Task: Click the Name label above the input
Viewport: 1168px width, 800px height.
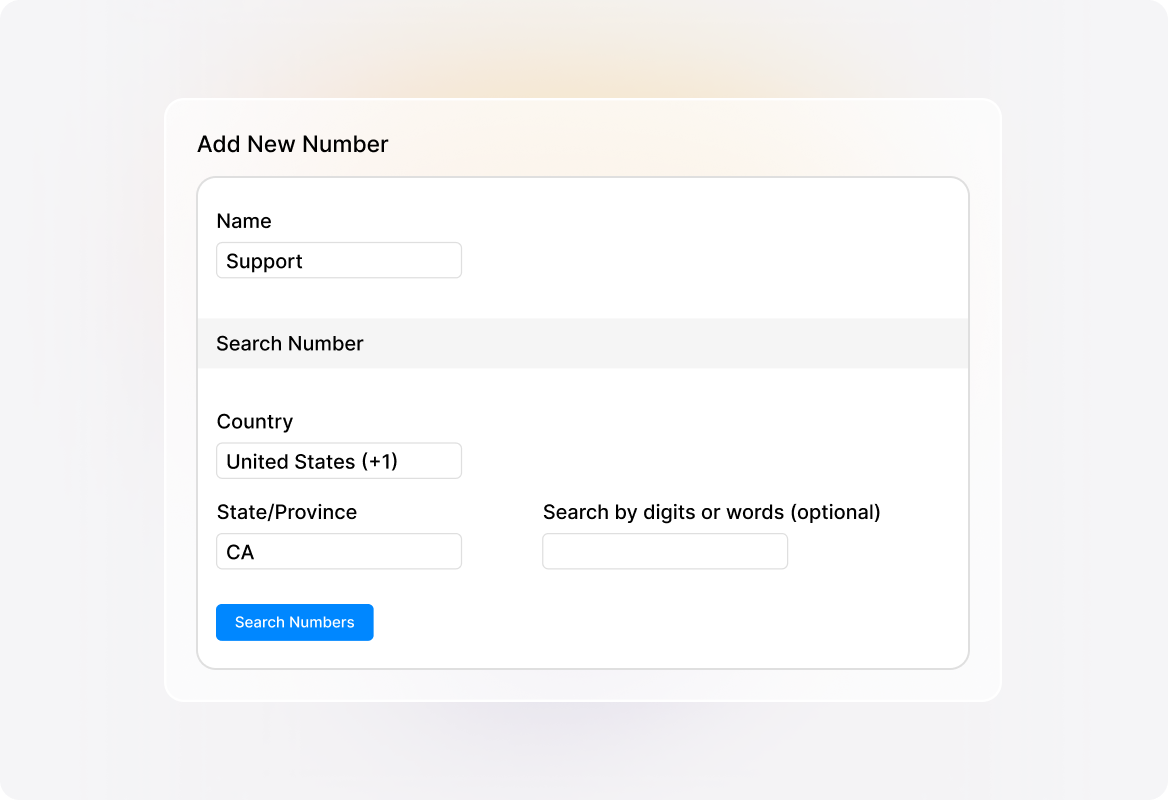Action: click(x=244, y=221)
